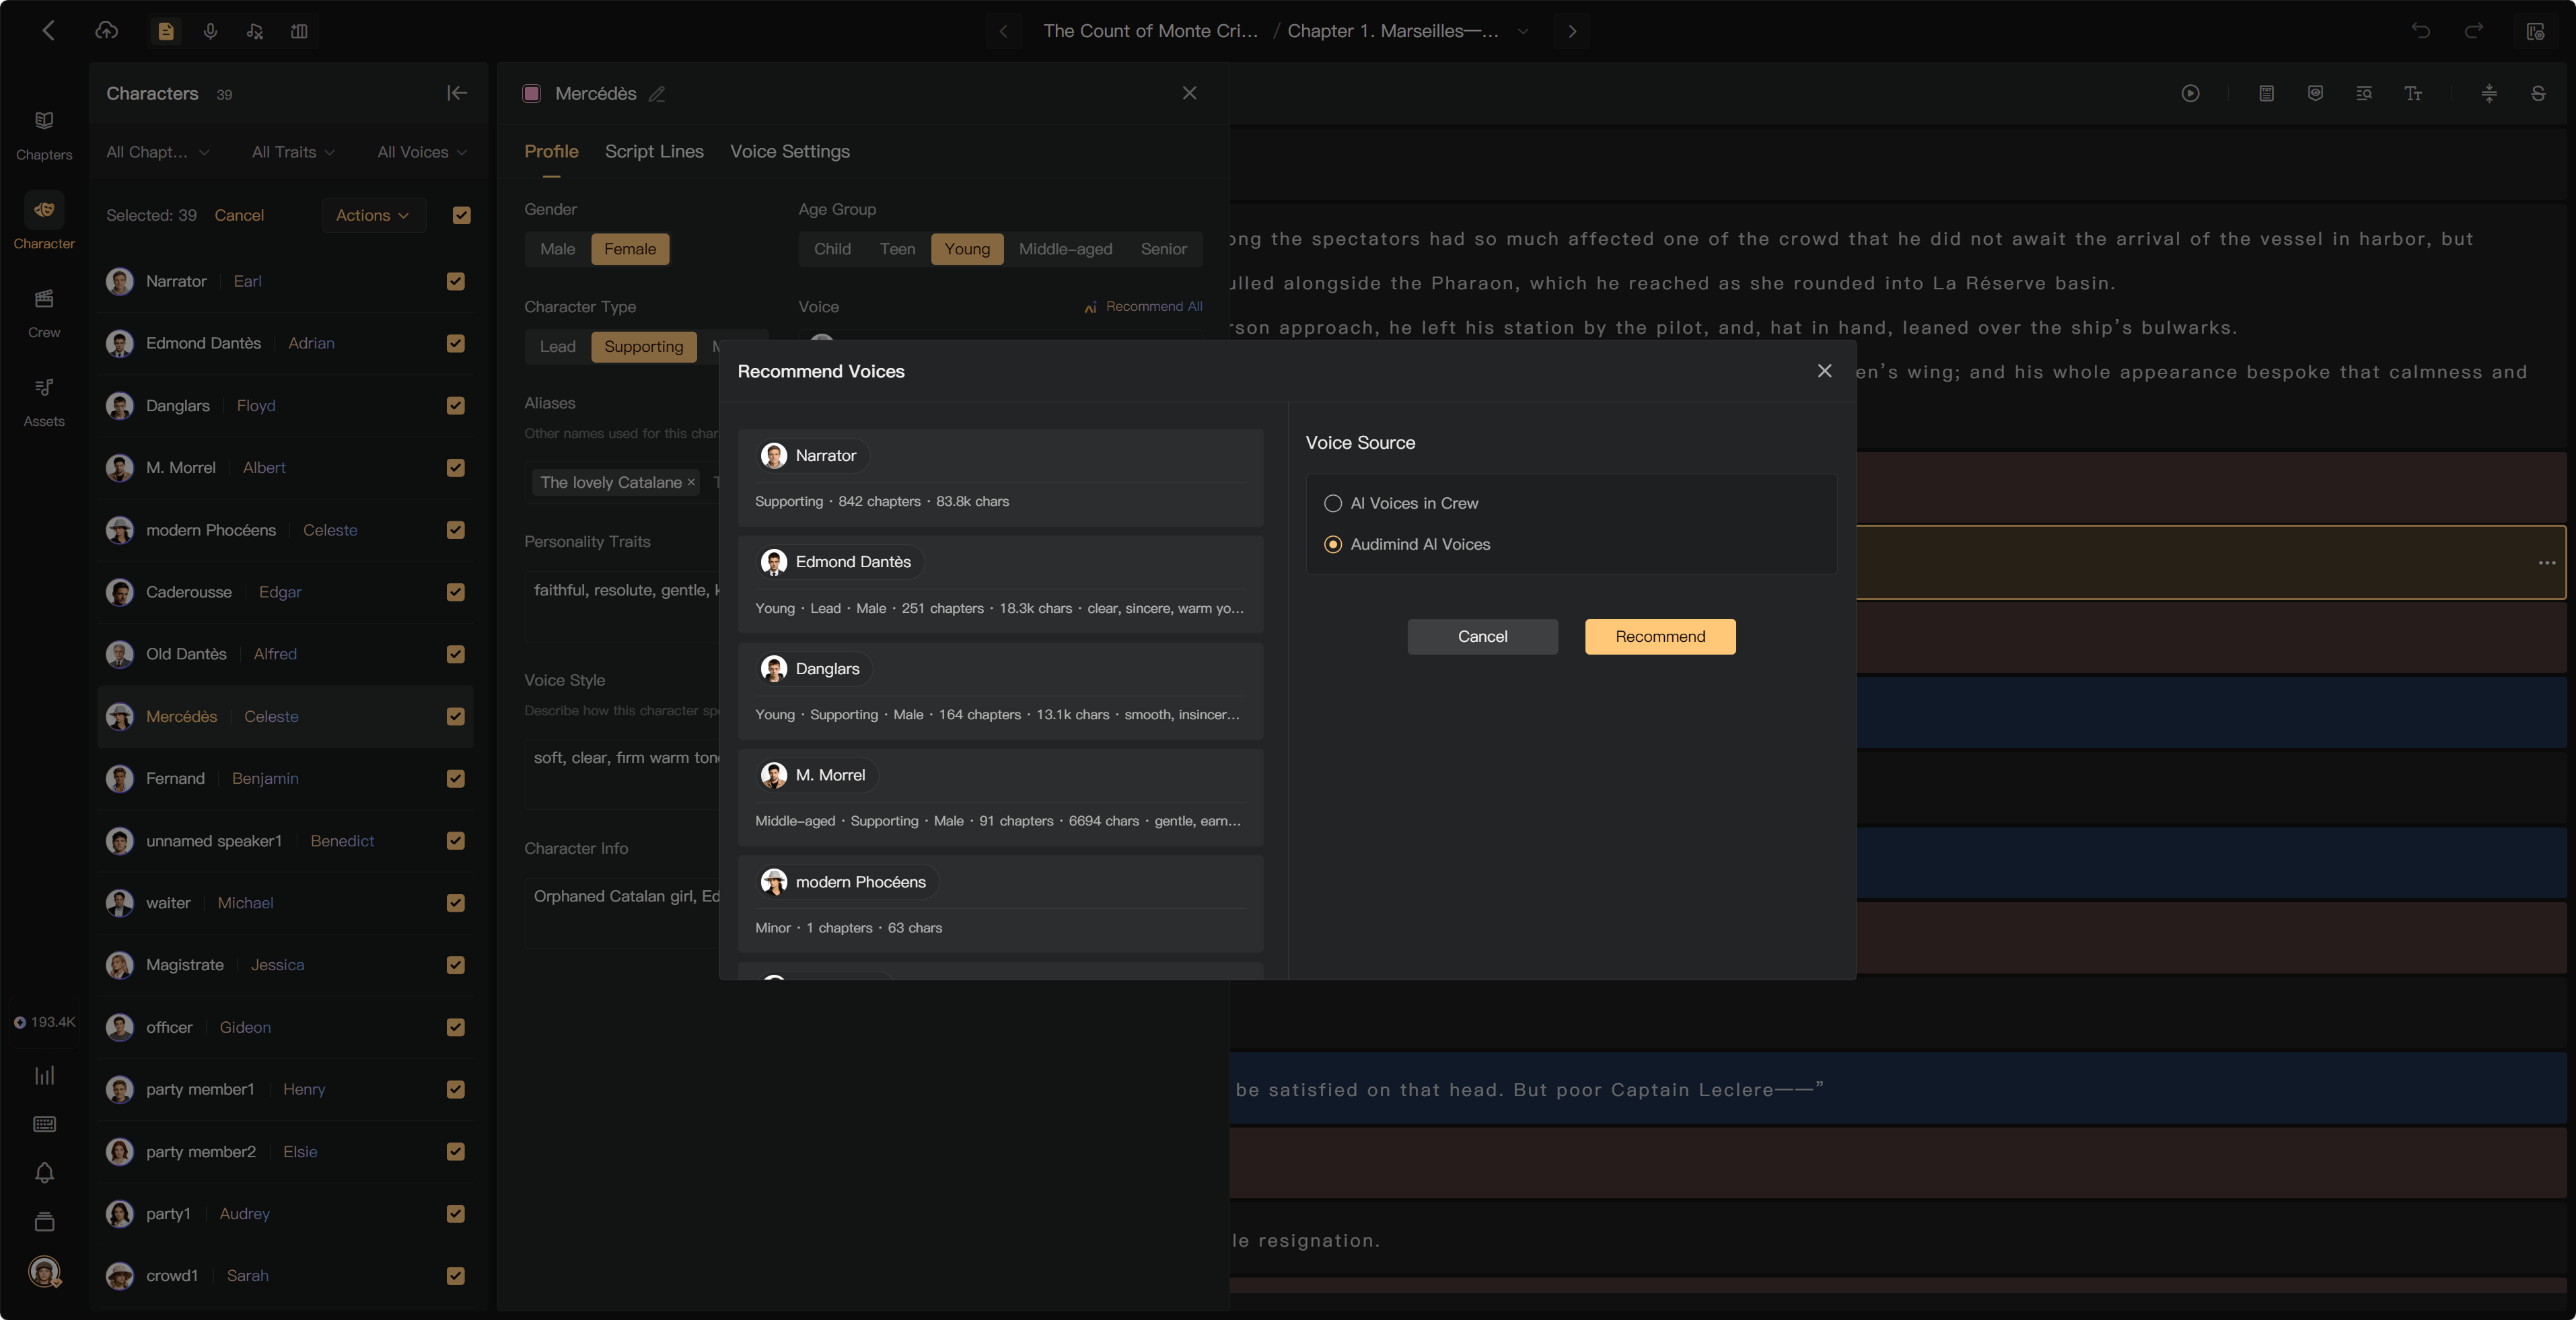
Task: Open the user avatar at bottom-left
Action: tap(44, 1271)
